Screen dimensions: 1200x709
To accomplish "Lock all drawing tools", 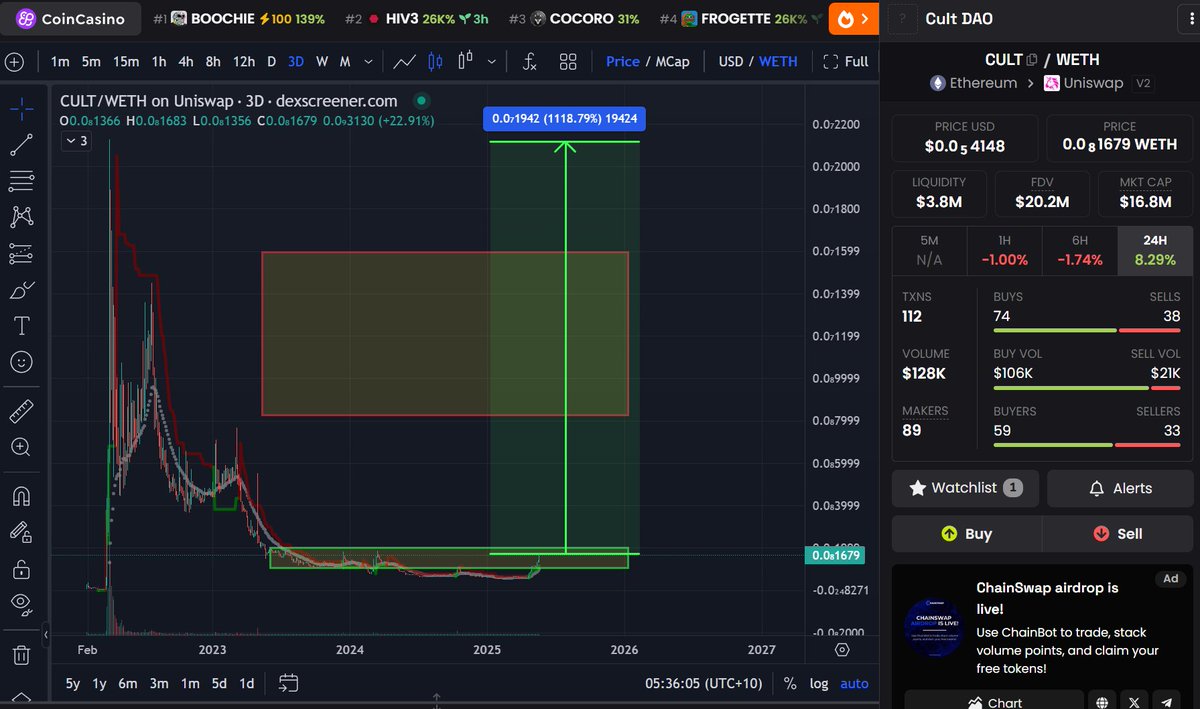I will pyautogui.click(x=21, y=568).
